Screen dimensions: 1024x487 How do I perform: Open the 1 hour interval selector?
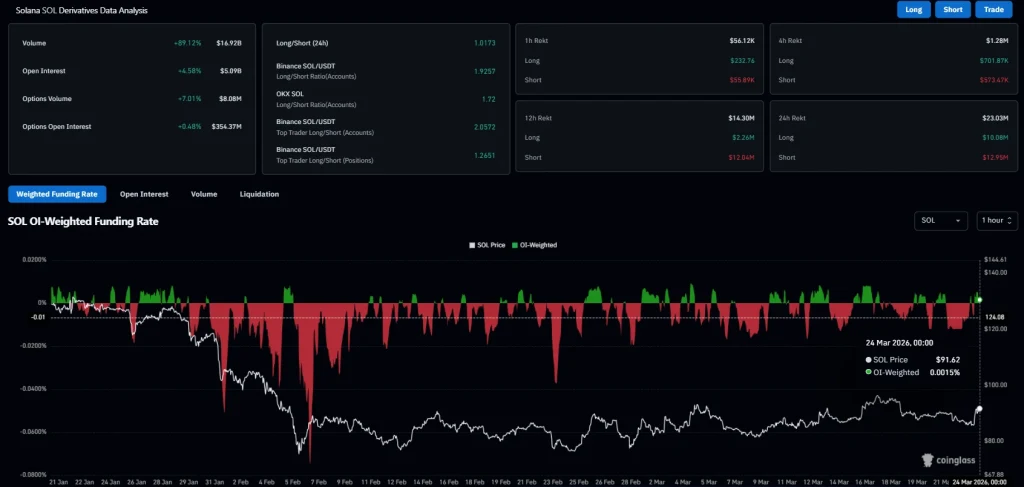(997, 221)
